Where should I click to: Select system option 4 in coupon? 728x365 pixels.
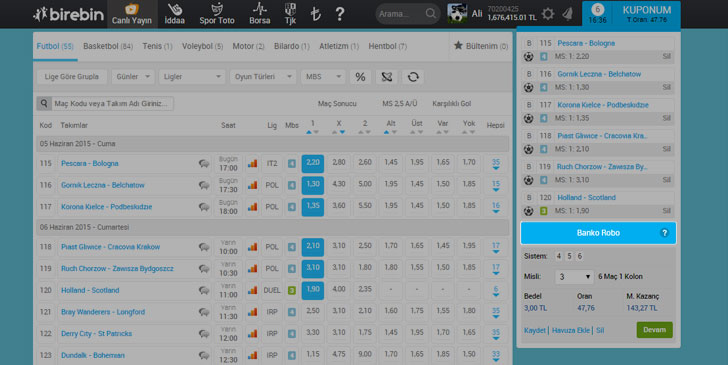(559, 256)
